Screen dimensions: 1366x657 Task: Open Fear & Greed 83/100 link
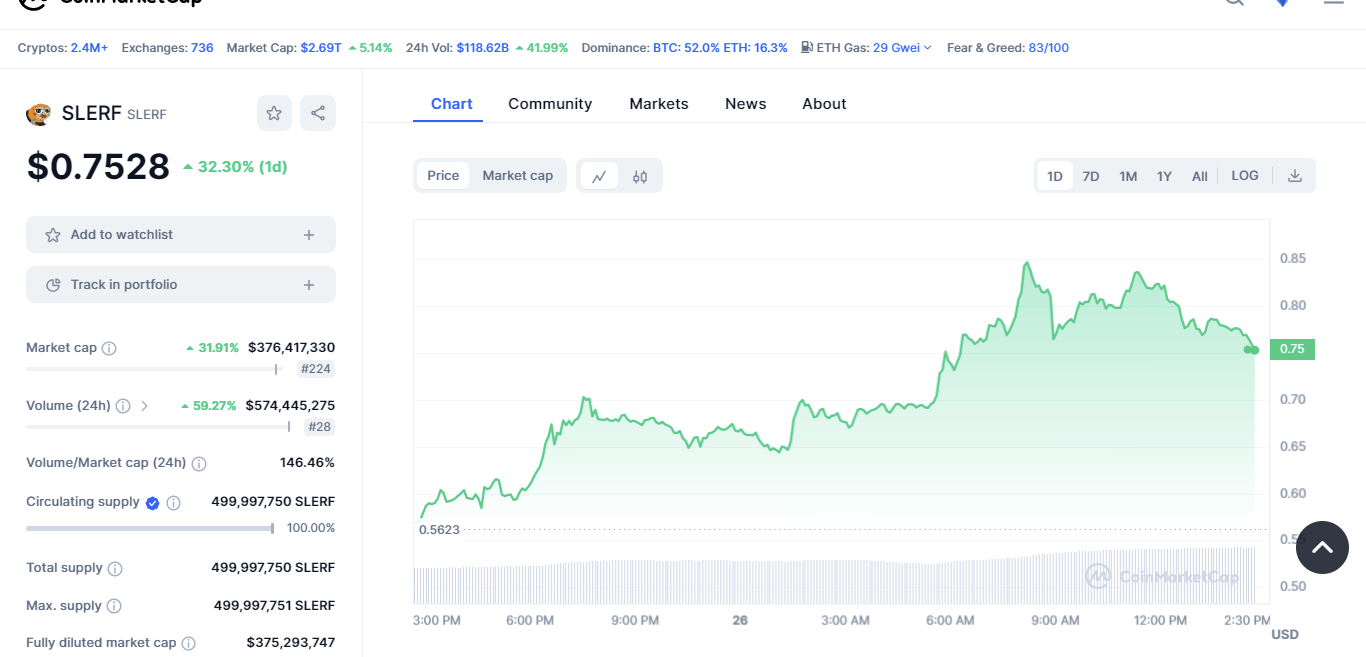pyautogui.click(x=1048, y=47)
